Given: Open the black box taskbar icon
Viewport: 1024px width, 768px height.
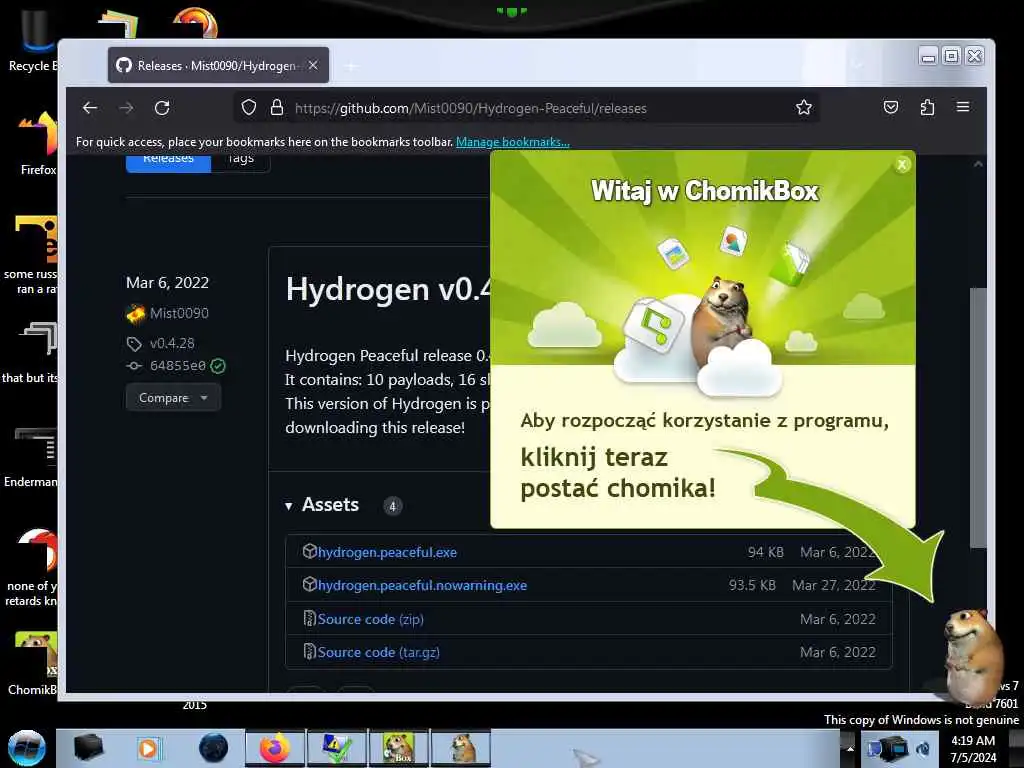Looking at the screenshot, I should pyautogui.click(x=89, y=748).
